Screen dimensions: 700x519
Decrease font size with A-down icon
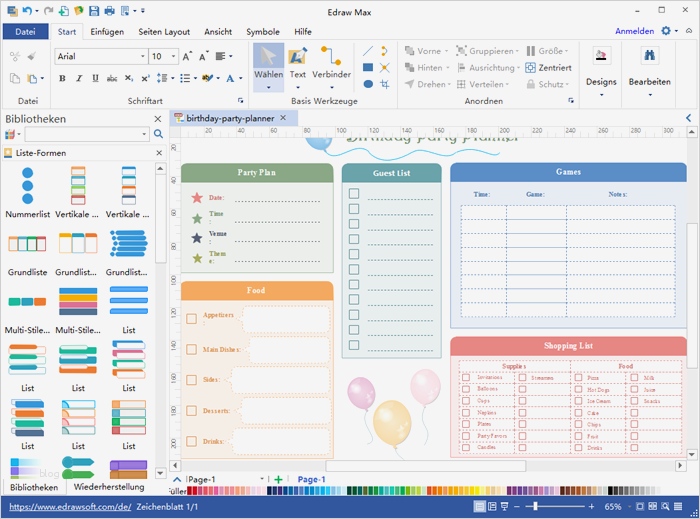click(x=204, y=56)
